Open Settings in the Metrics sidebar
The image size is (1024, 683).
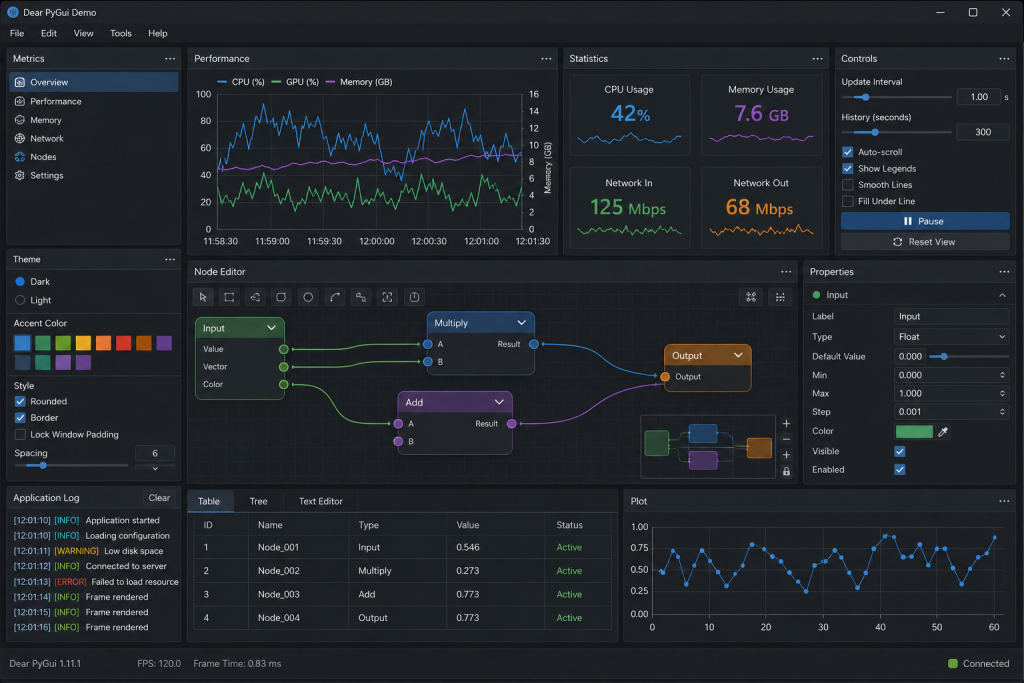coord(93,176)
